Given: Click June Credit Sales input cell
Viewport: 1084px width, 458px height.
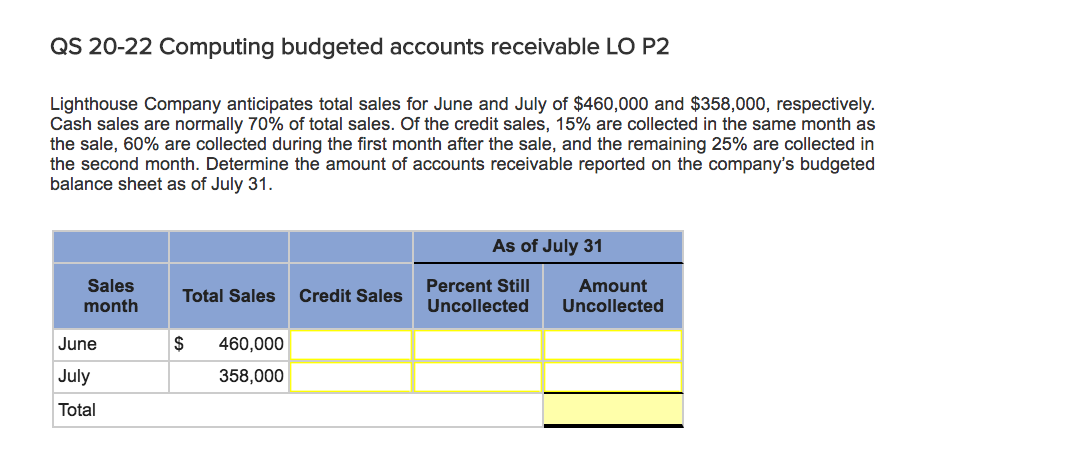Looking at the screenshot, I should 351,344.
